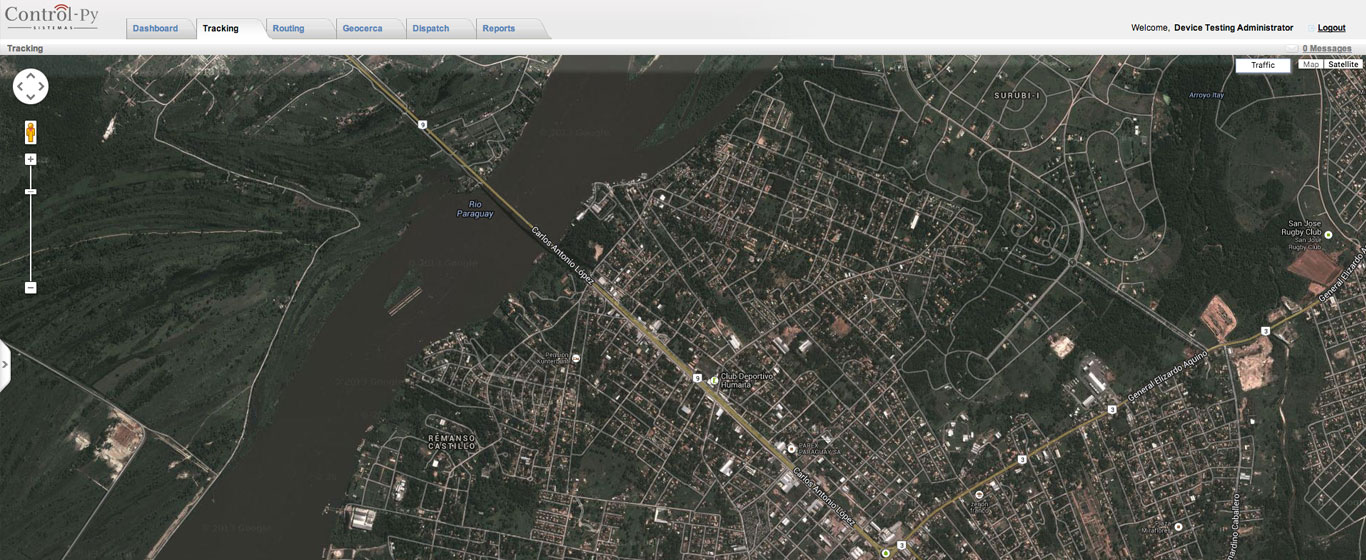The height and width of the screenshot is (560, 1366).
Task: Click the Control-Py Sistemas logo
Action: coord(52,17)
